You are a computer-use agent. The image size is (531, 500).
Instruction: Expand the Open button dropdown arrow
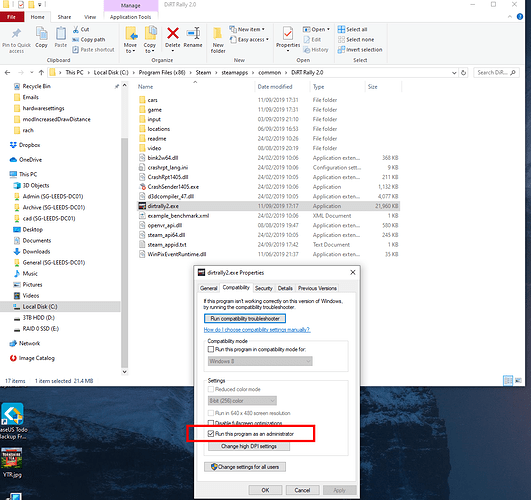click(x=328, y=29)
